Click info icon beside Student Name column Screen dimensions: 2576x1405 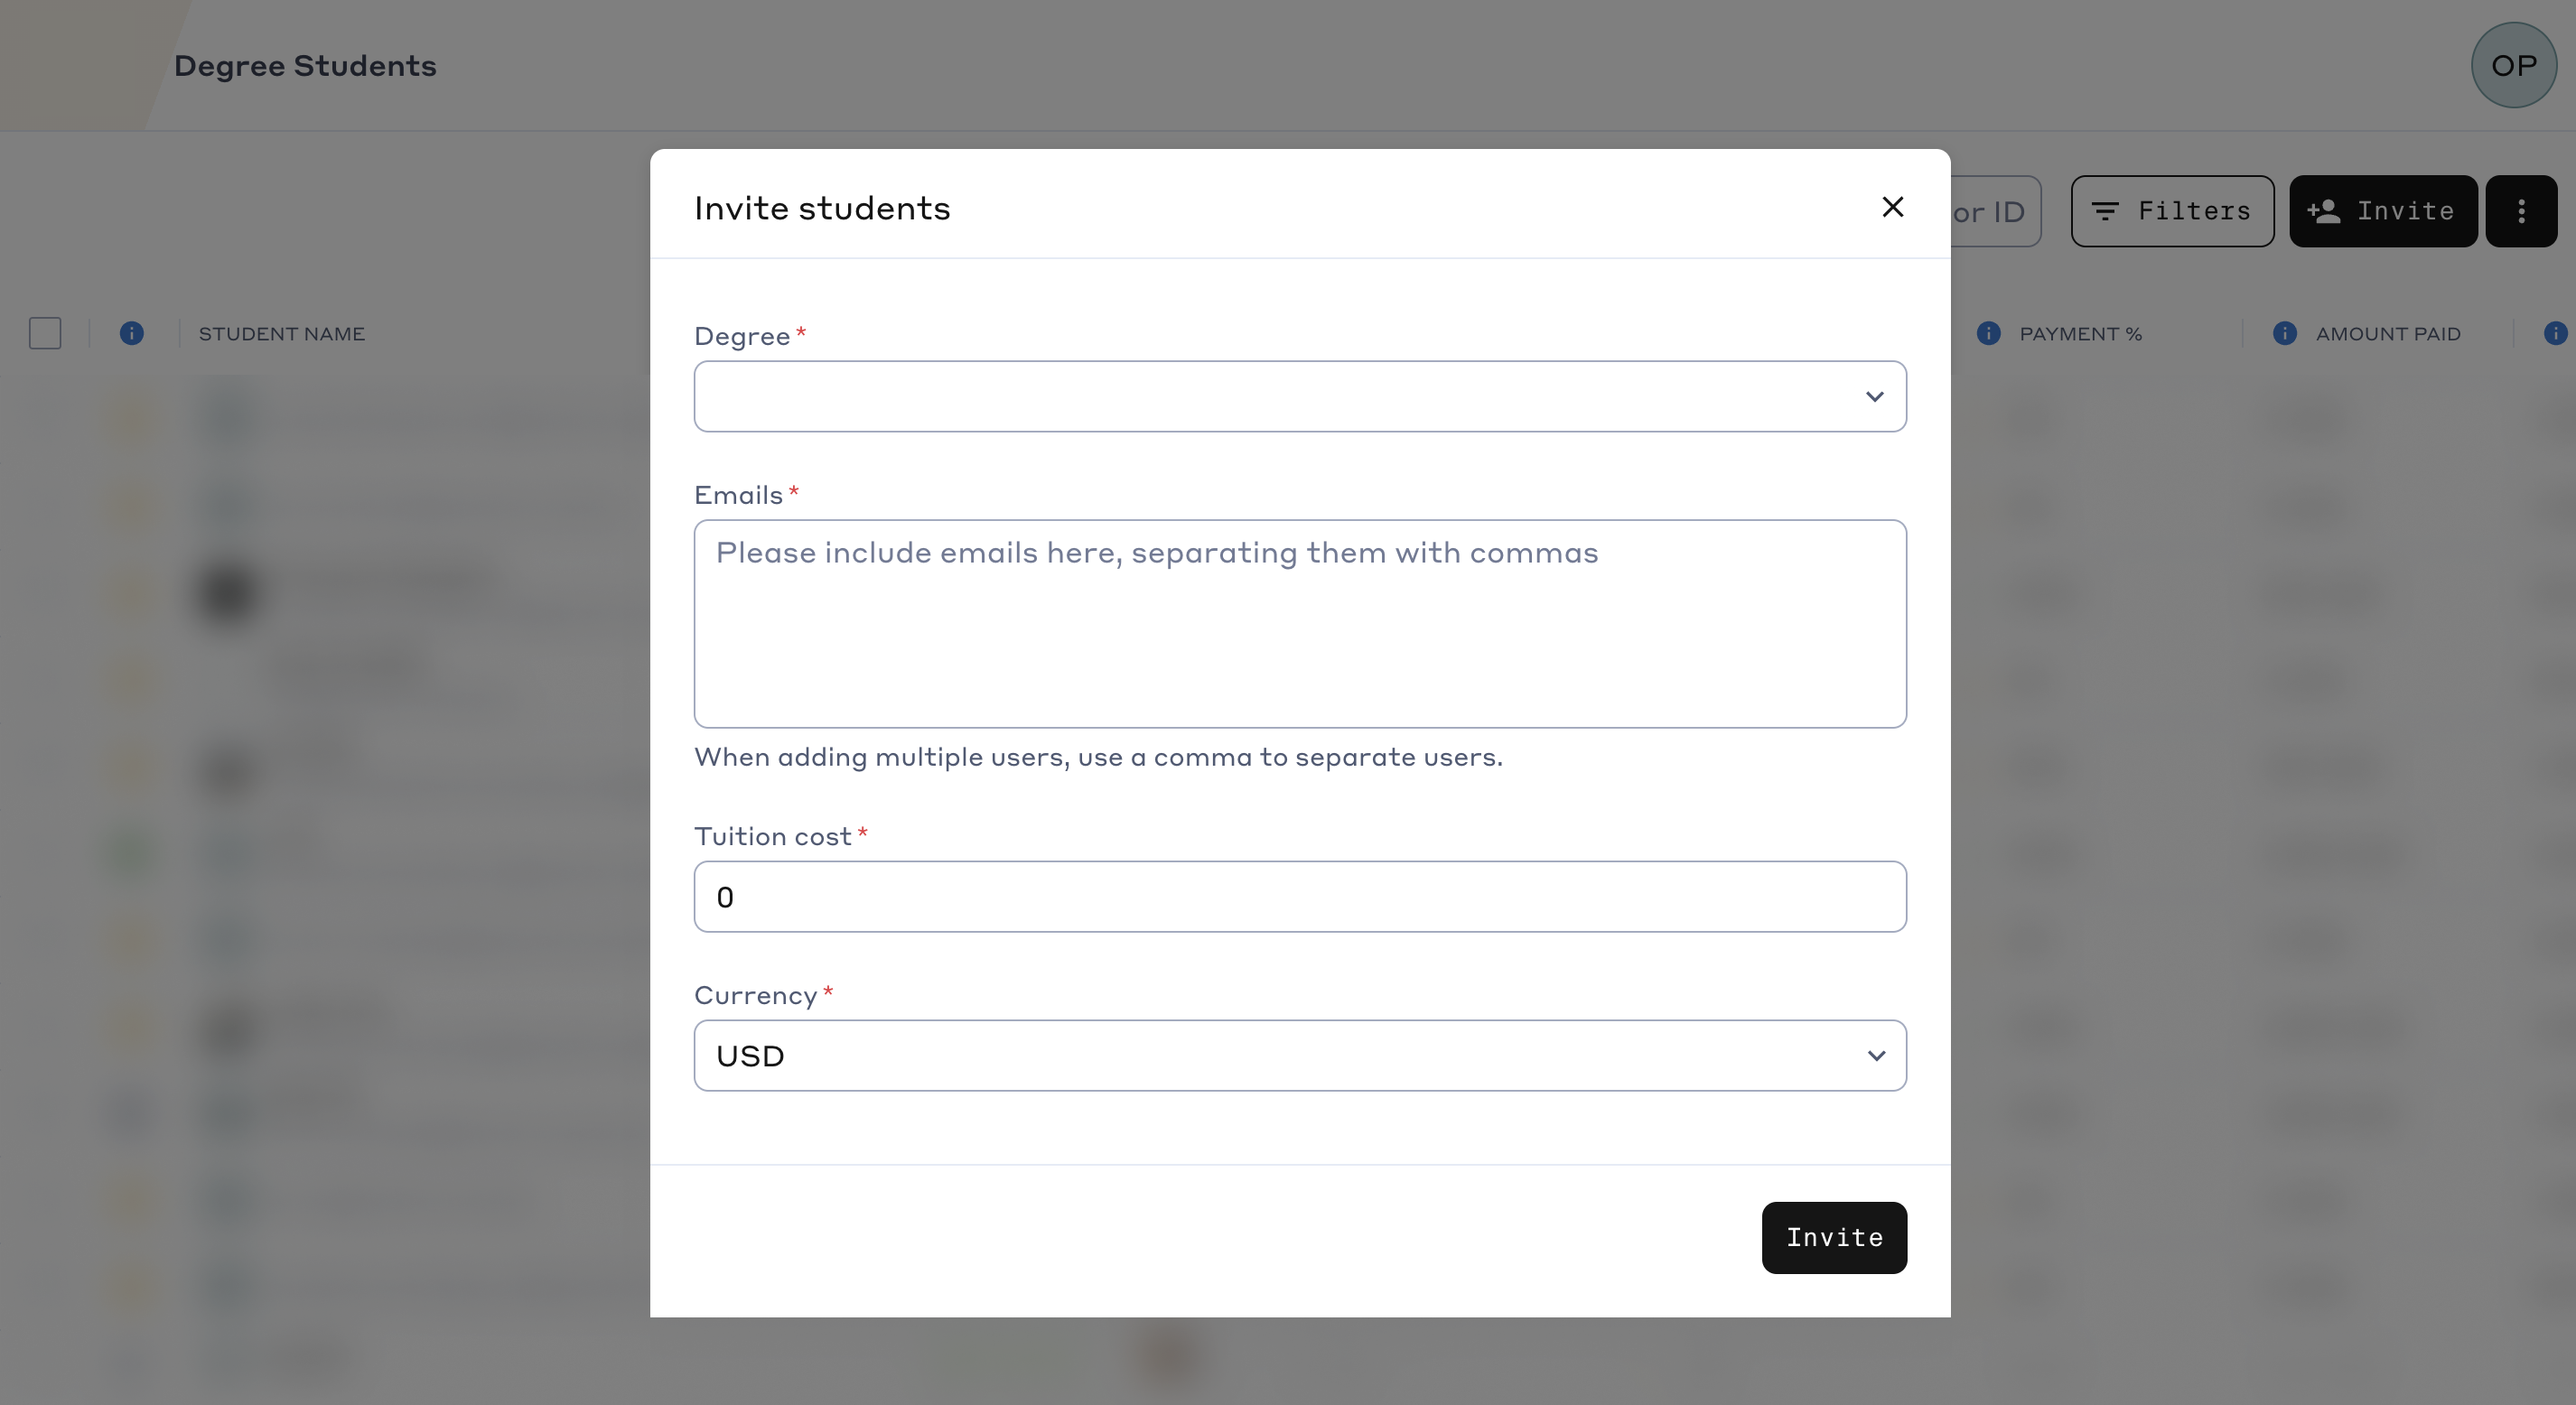point(131,333)
